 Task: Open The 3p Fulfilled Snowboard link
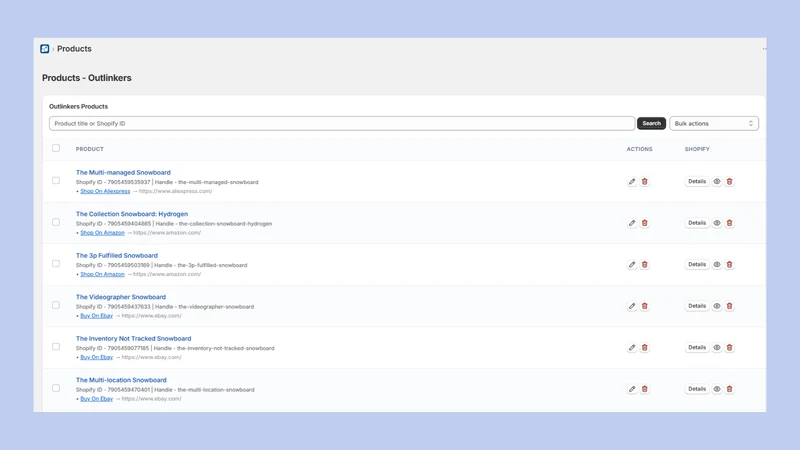tap(117, 256)
